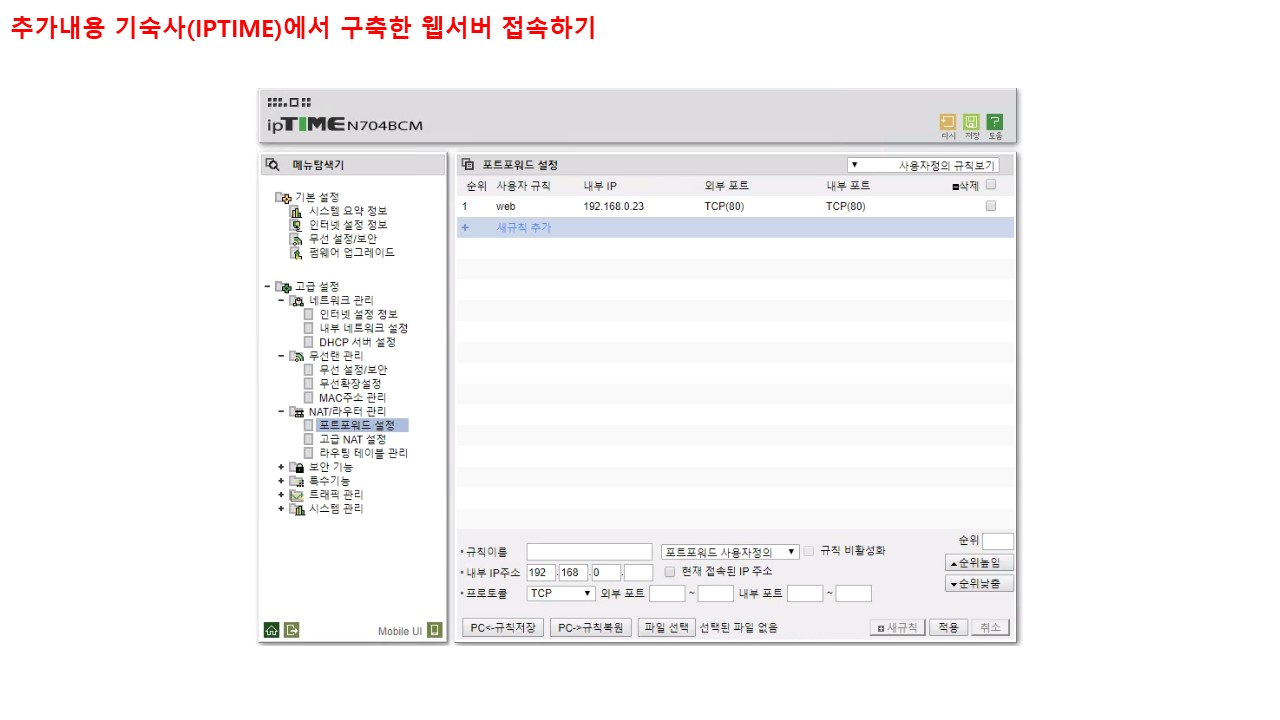The image size is (1280, 720).
Task: Collapse the 고급 설정 tree node
Action: click(267, 287)
